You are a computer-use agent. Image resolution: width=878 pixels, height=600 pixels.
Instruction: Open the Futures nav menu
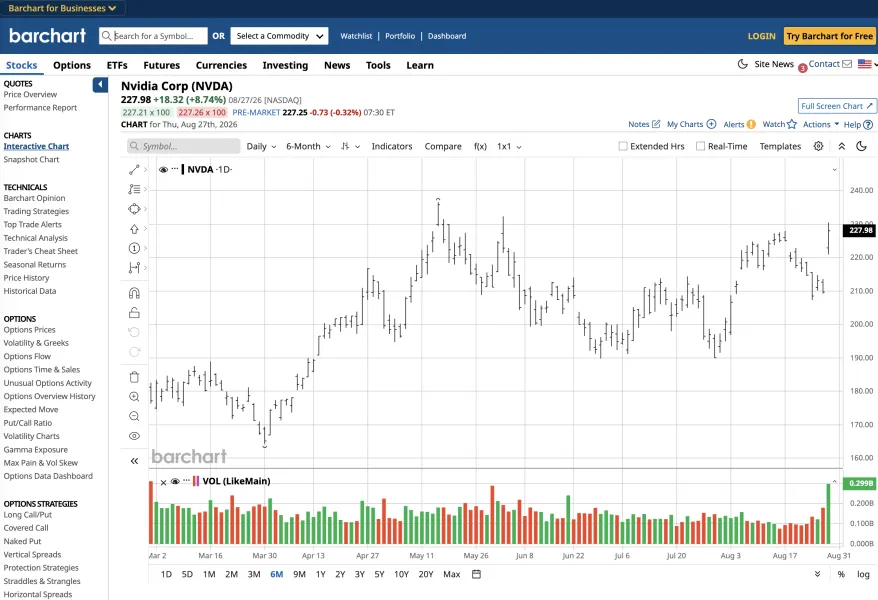click(161, 65)
